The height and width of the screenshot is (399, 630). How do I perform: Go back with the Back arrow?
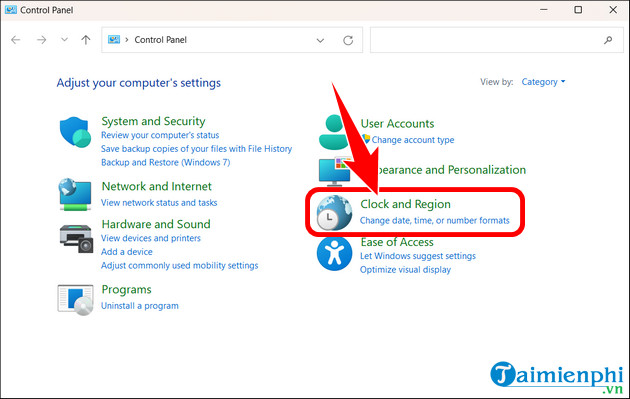[x=16, y=40]
